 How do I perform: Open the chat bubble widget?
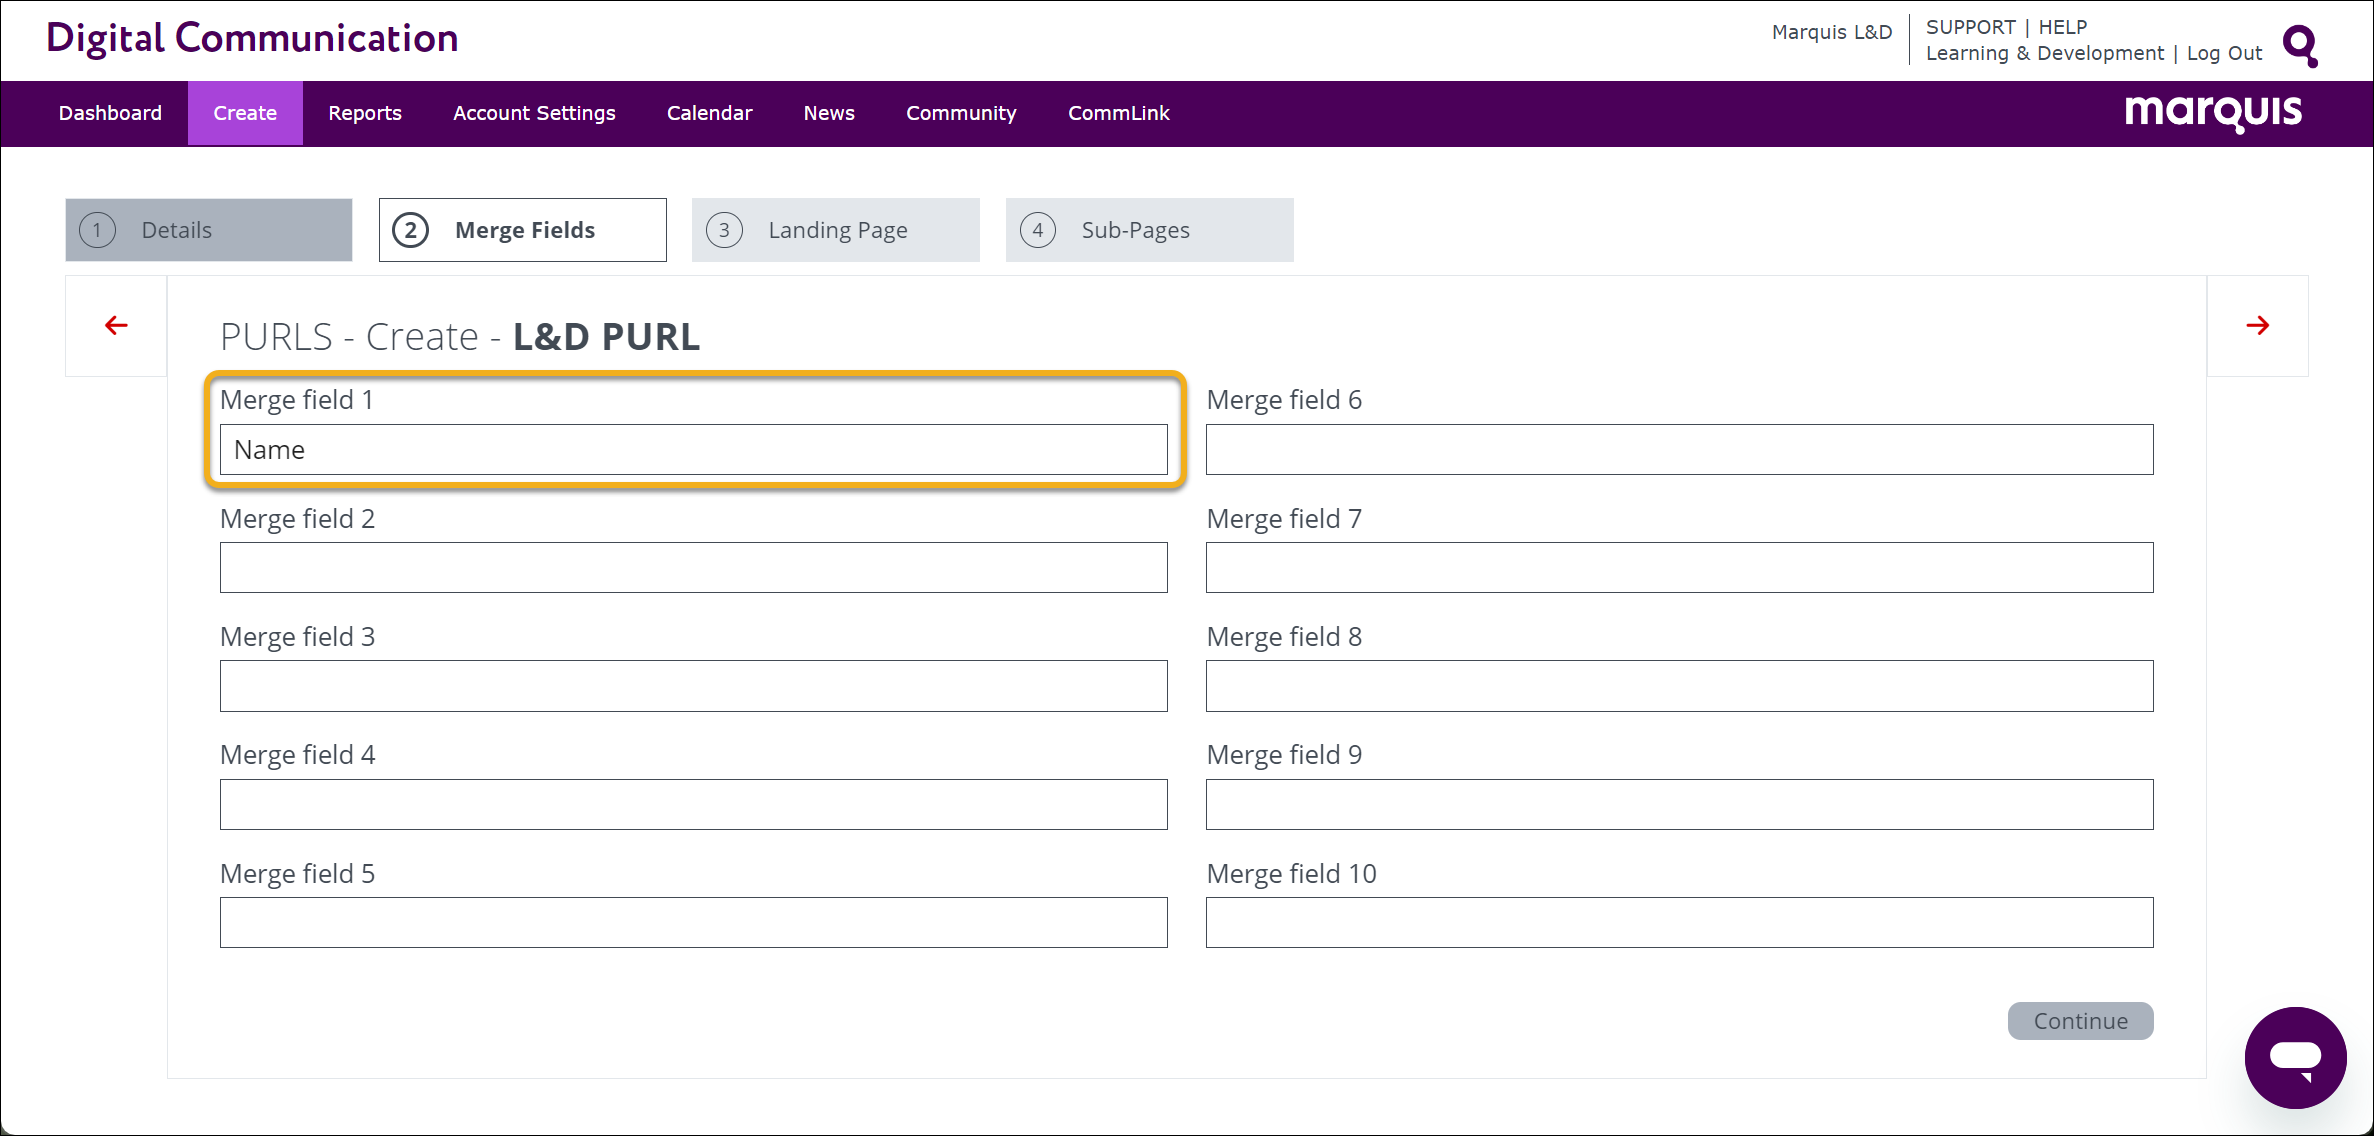(2295, 1057)
